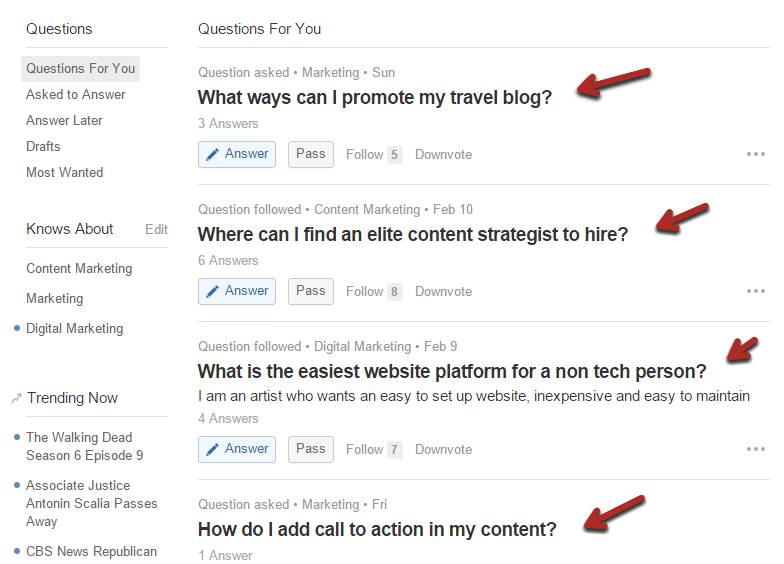Pass on the content strategist question
Image resolution: width=784 pixels, height=564 pixels.
click(x=310, y=291)
